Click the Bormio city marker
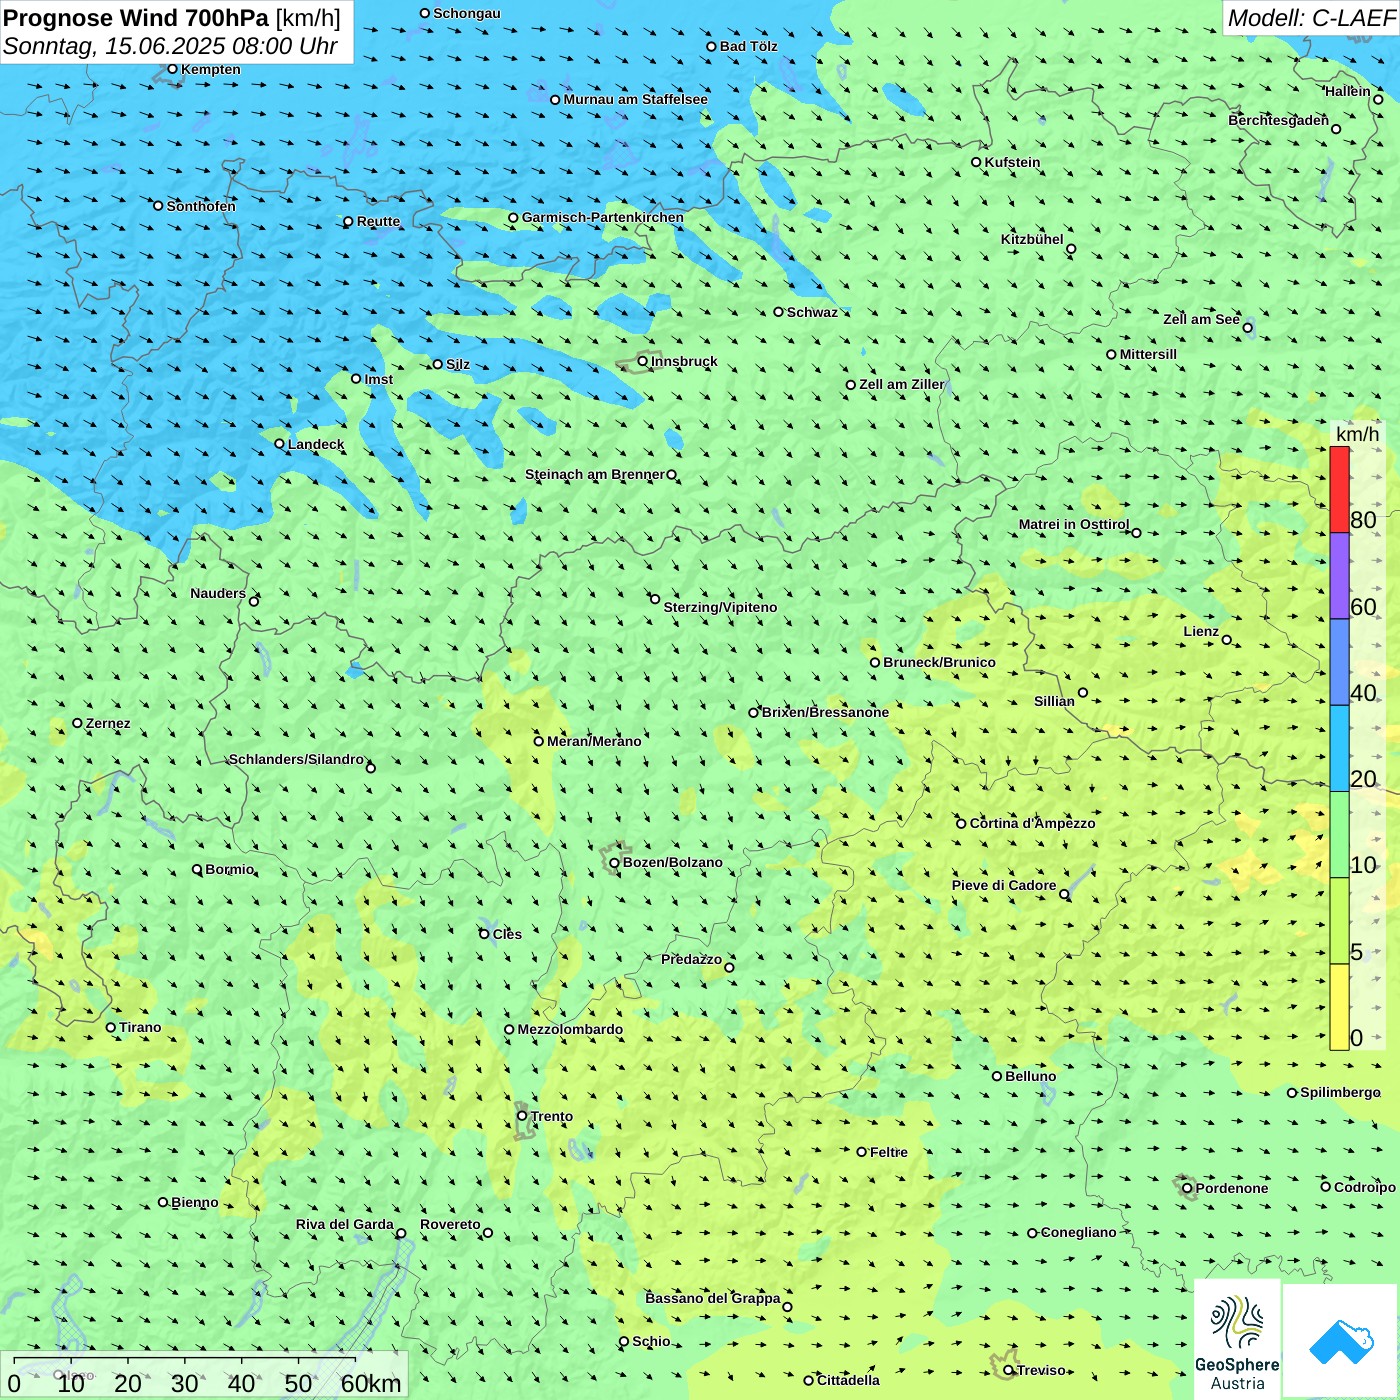The width and height of the screenshot is (1400, 1400). [x=197, y=869]
